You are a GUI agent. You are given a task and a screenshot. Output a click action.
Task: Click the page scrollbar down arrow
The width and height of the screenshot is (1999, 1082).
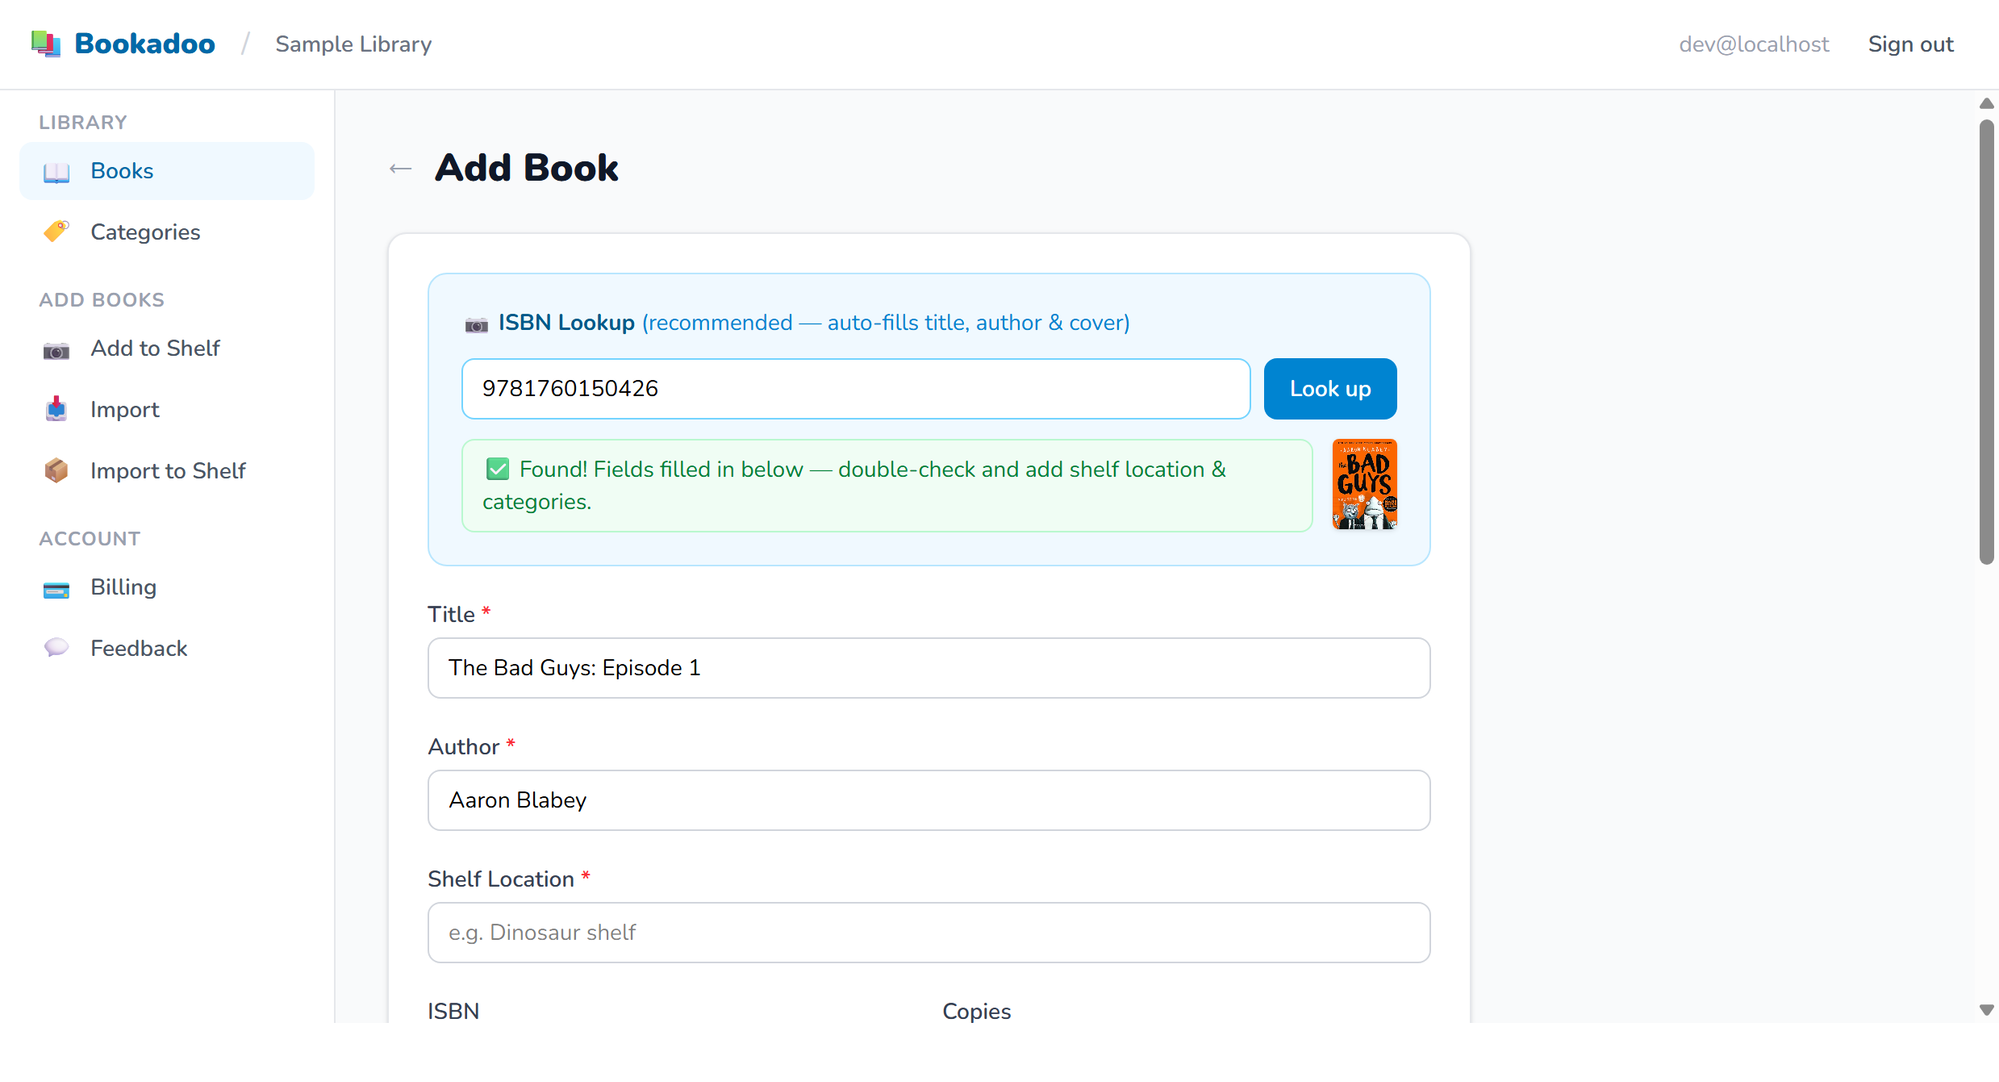point(1986,1010)
